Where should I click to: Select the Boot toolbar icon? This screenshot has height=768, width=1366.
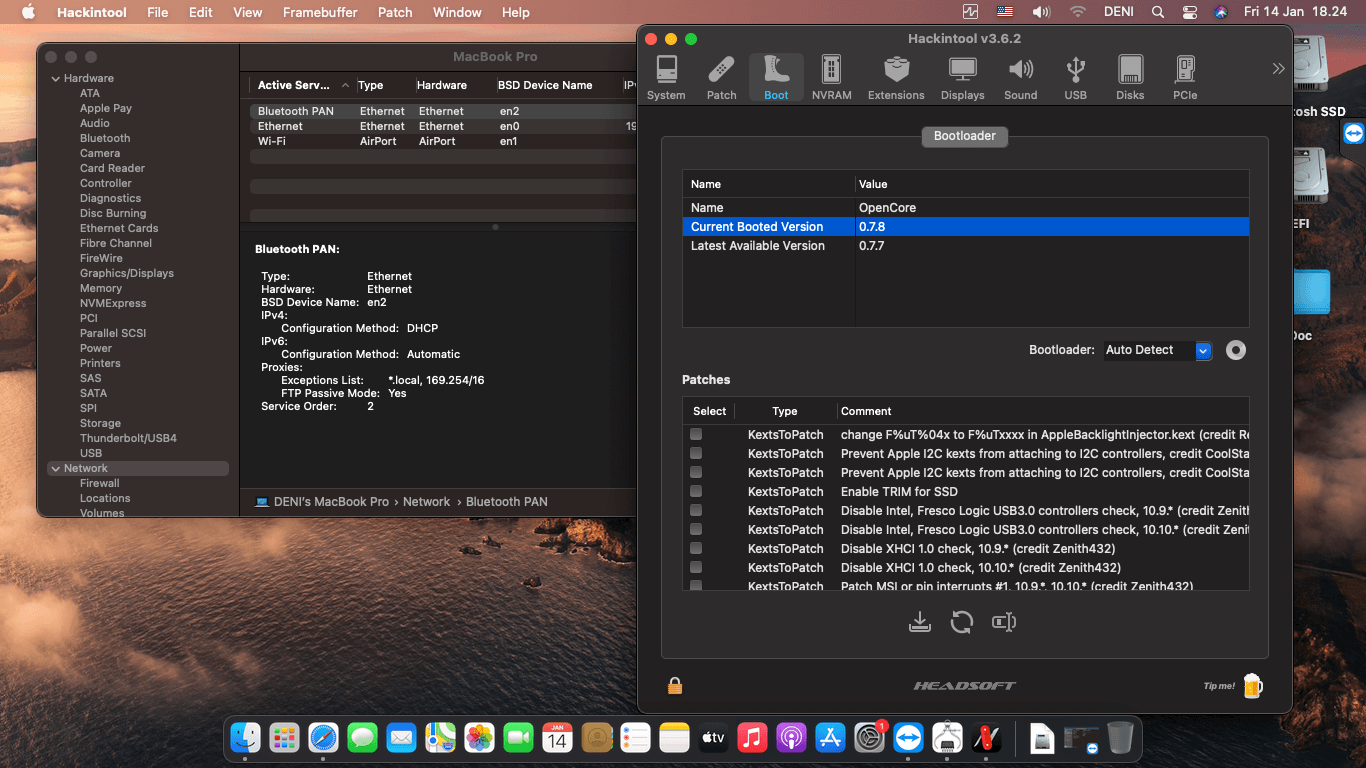(x=776, y=78)
